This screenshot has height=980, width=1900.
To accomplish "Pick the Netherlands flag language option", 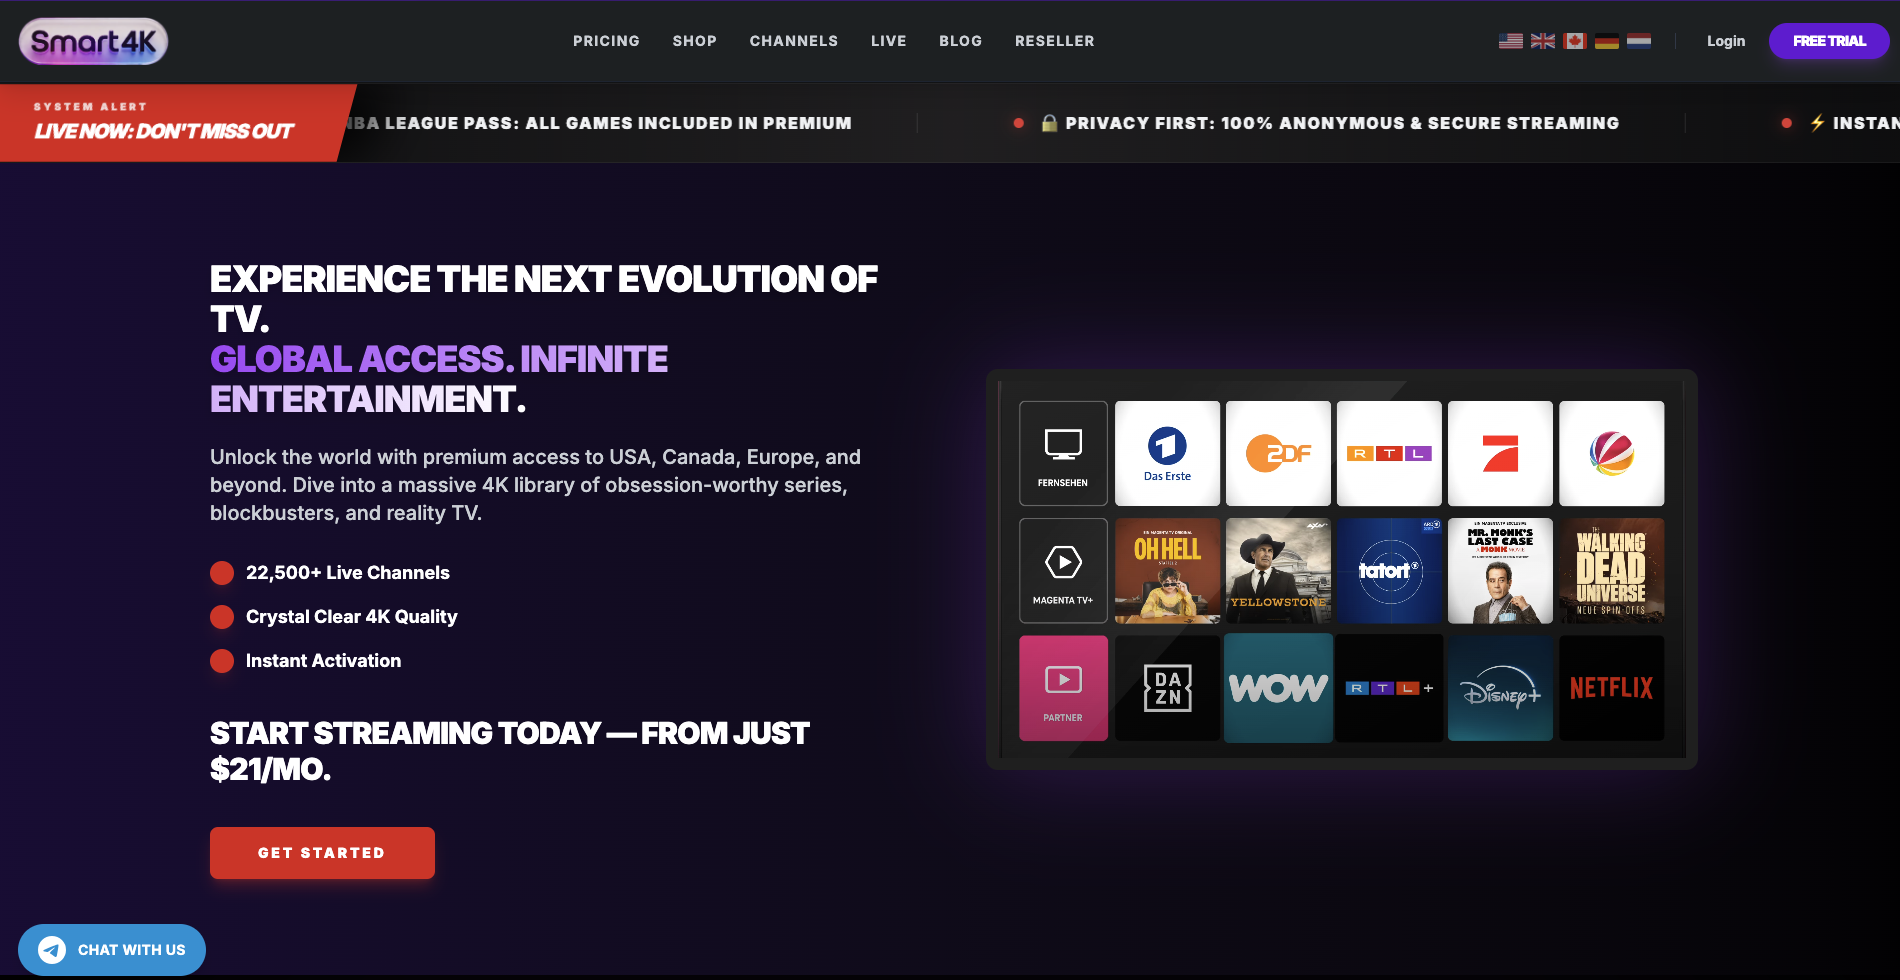I will tap(1639, 41).
